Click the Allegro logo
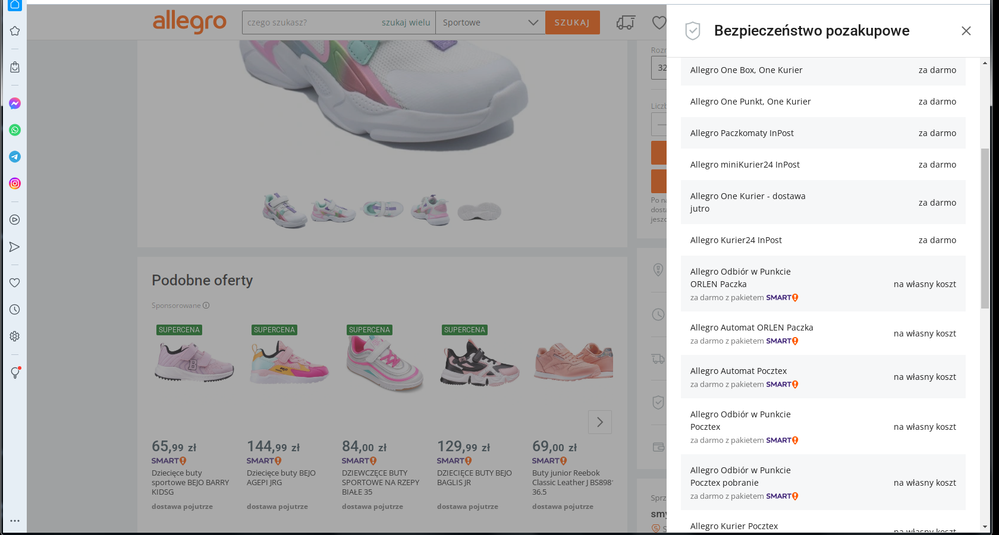999x535 pixels. click(x=189, y=22)
